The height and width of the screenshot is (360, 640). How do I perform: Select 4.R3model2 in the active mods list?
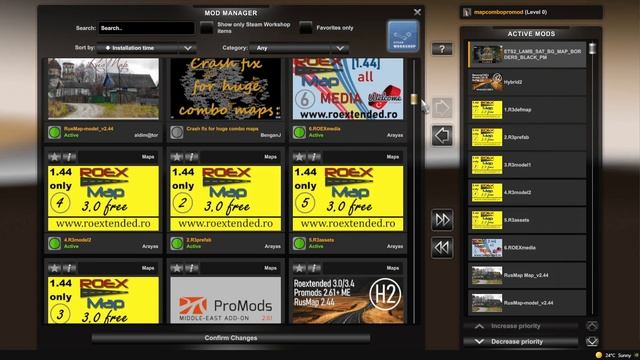coord(527,192)
